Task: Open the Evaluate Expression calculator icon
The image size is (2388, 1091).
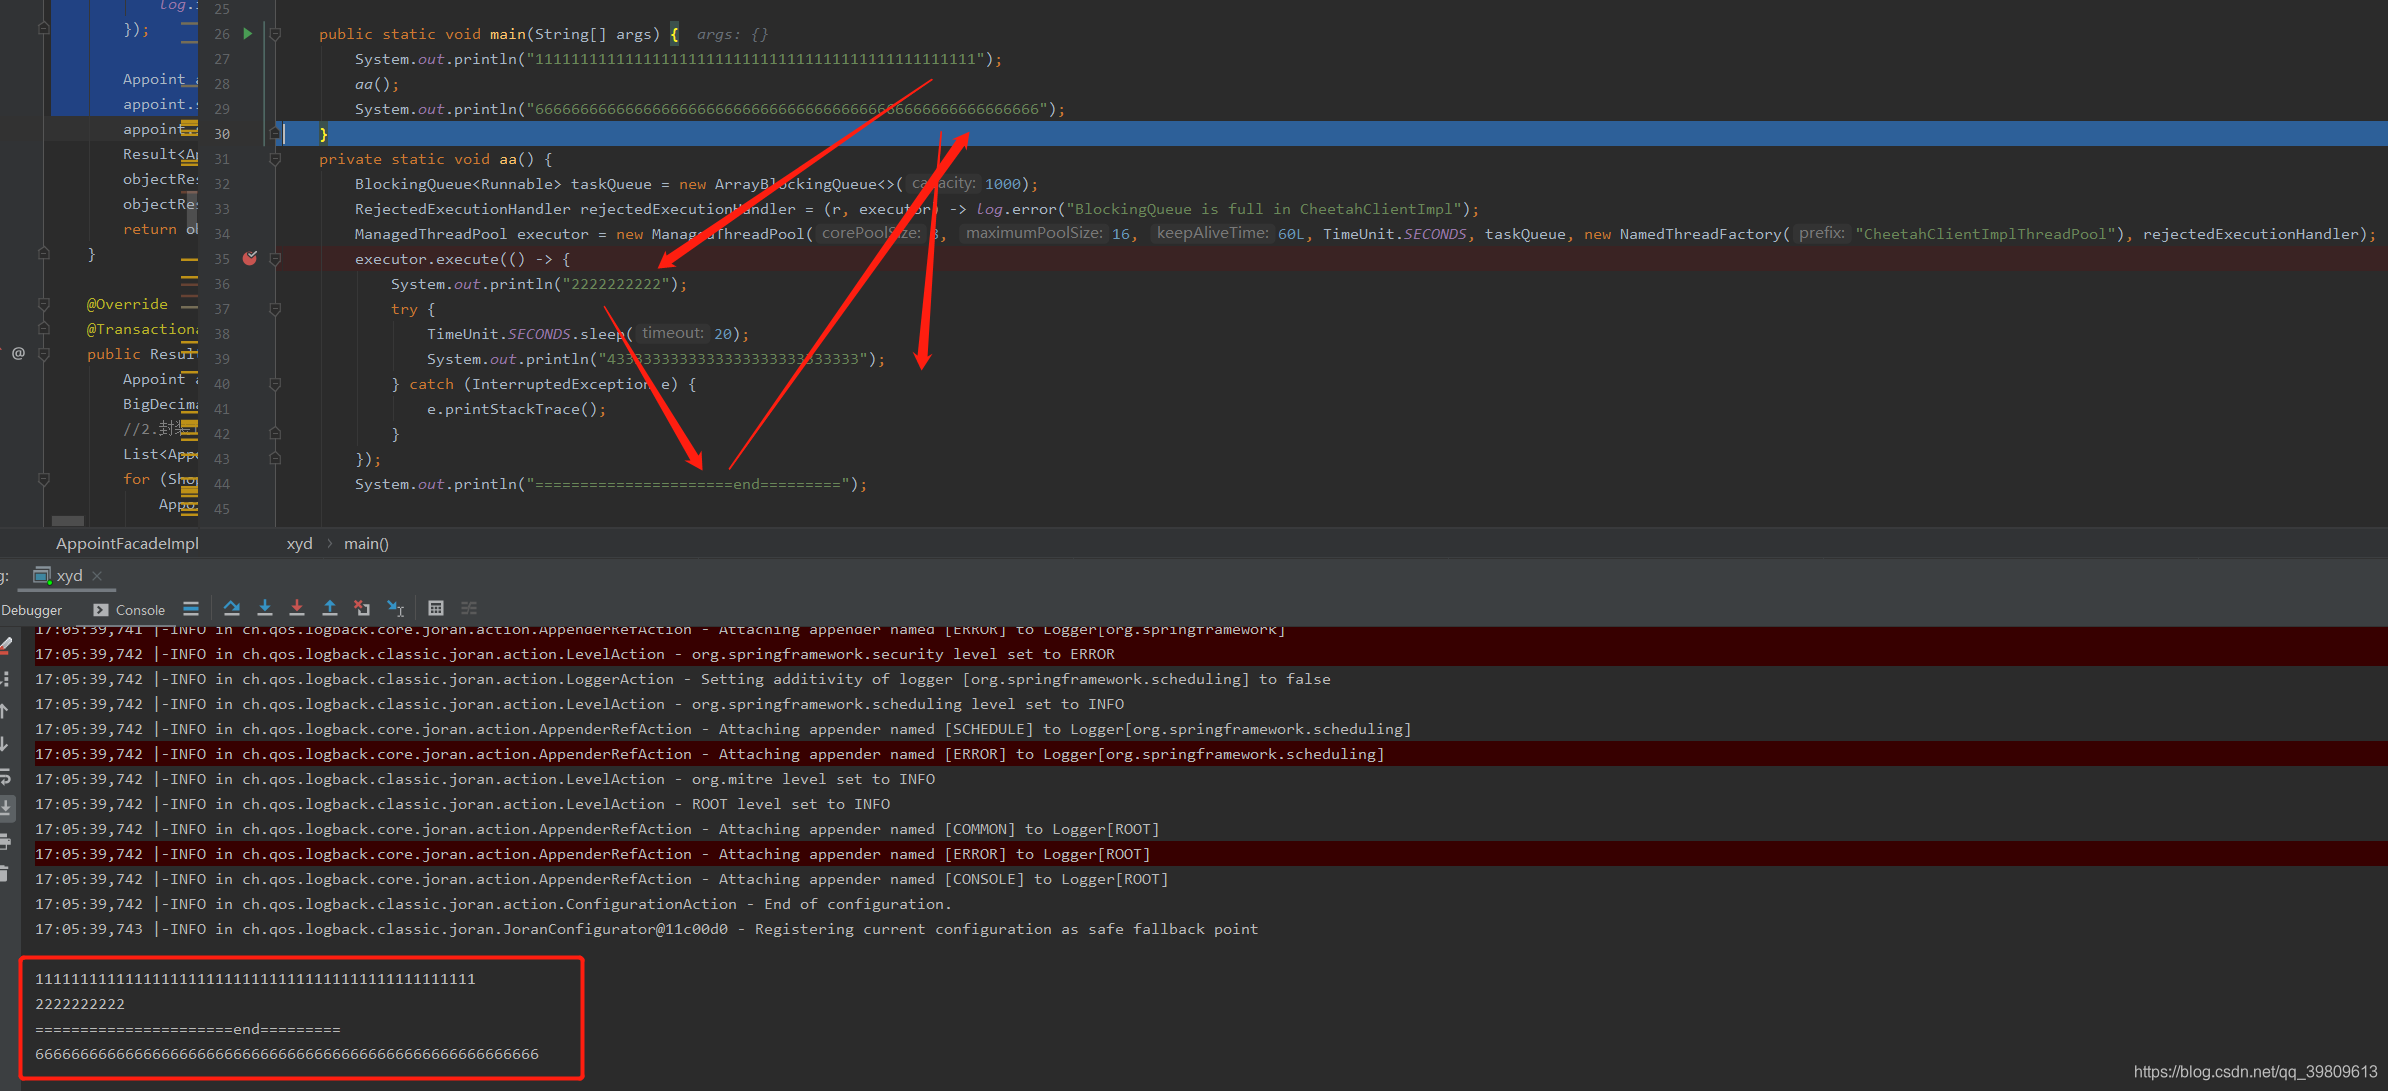Action: [436, 608]
